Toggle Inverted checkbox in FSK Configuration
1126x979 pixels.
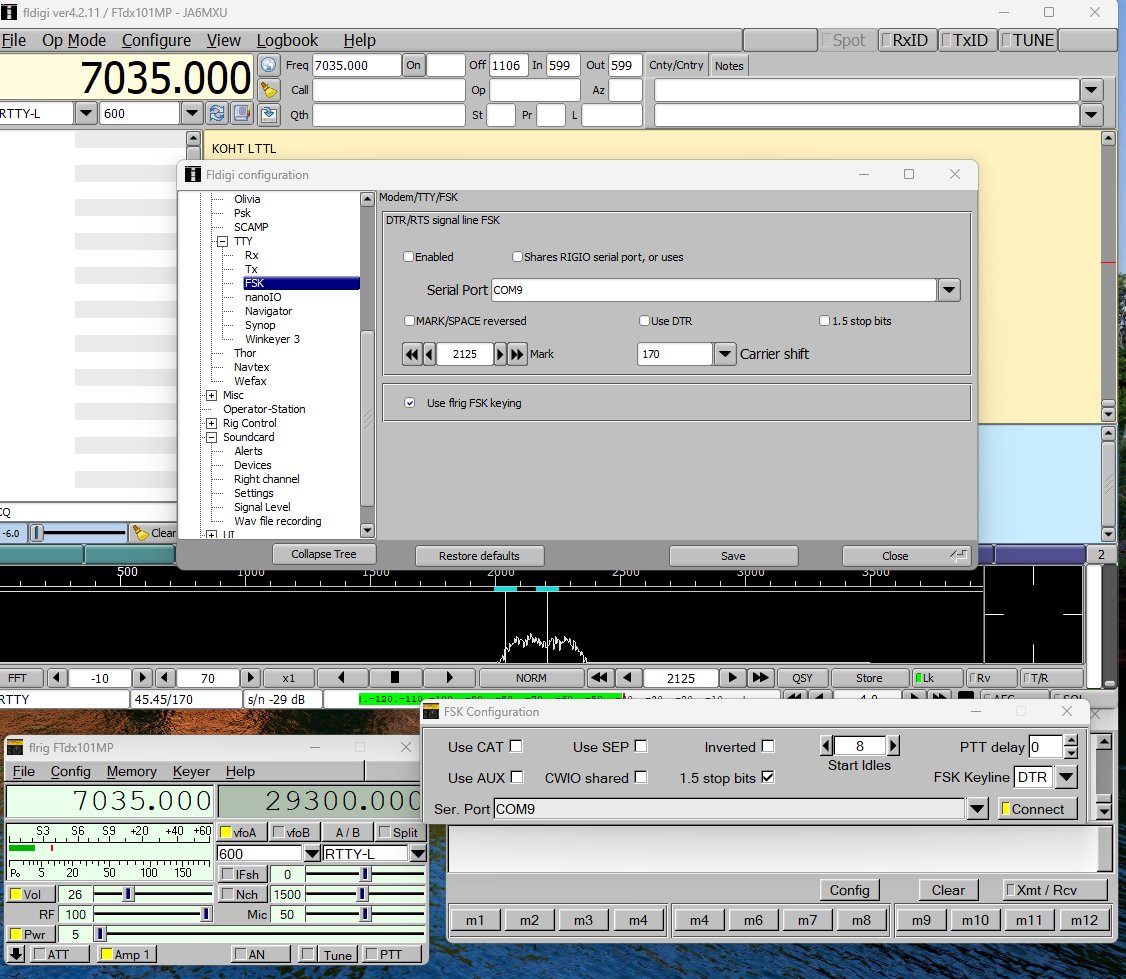pyautogui.click(x=768, y=746)
